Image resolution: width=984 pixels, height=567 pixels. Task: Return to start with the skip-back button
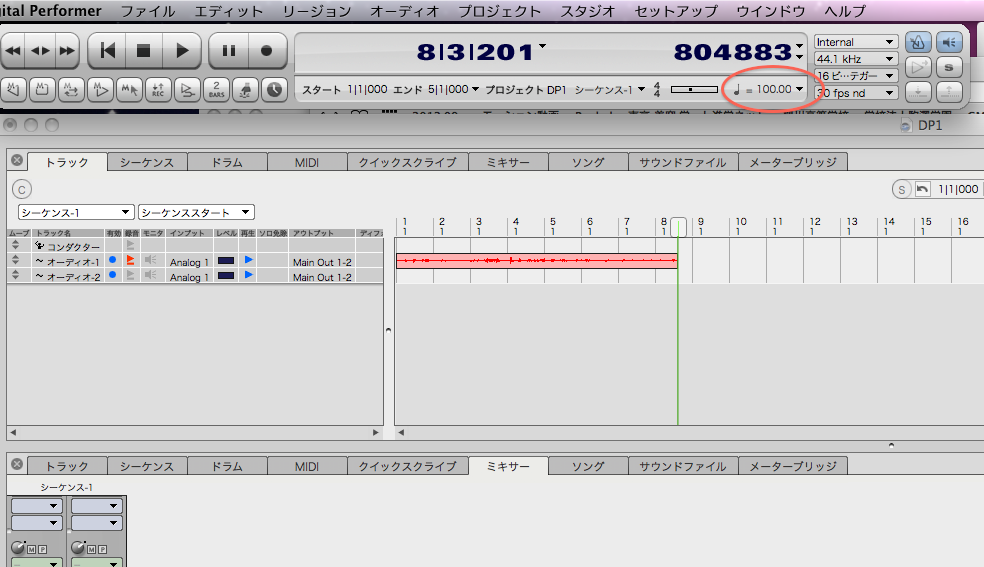click(107, 51)
